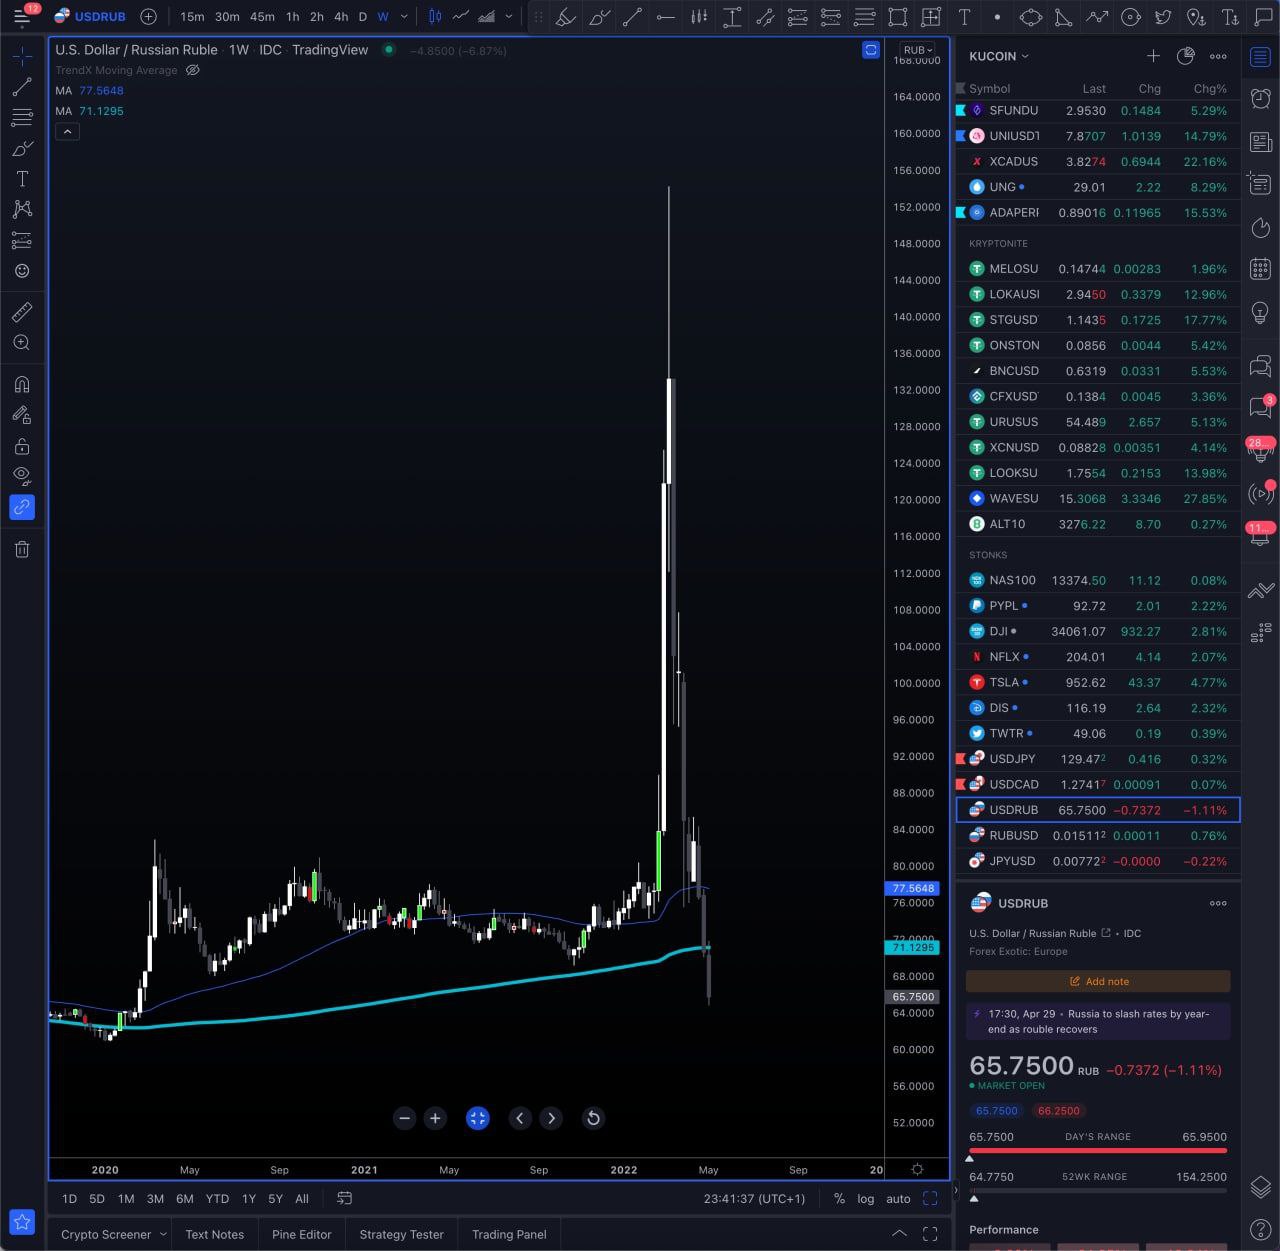Choose the ellipse shape tool
The width and height of the screenshot is (1280, 1251).
pyautogui.click(x=1030, y=17)
